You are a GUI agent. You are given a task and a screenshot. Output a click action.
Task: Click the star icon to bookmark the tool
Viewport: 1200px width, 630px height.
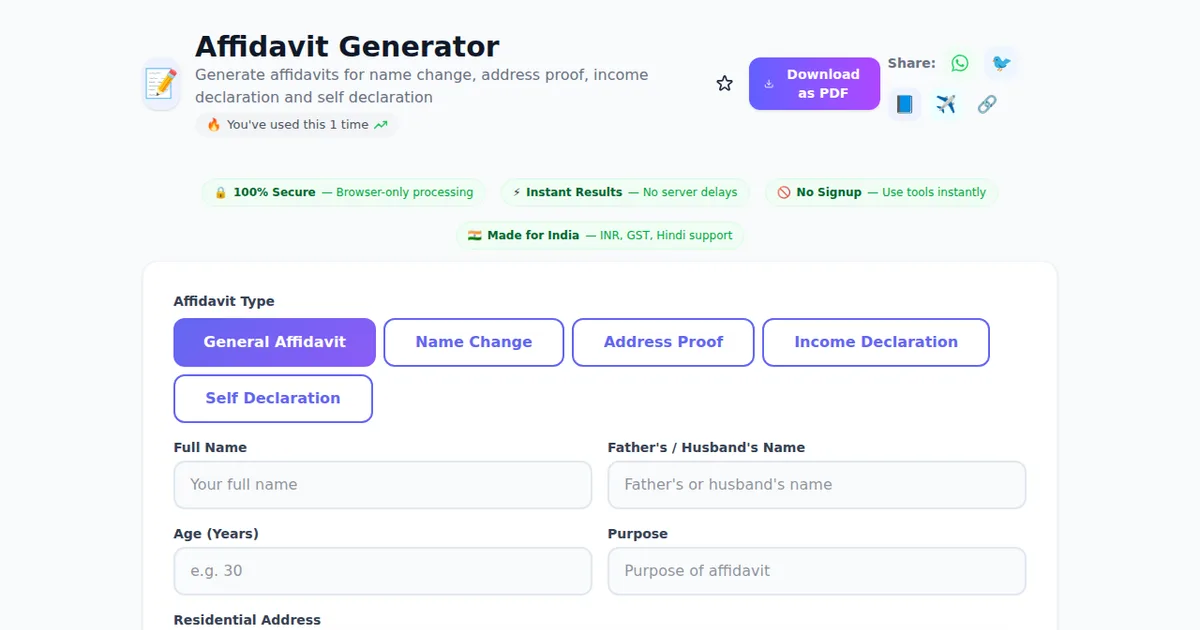(724, 83)
